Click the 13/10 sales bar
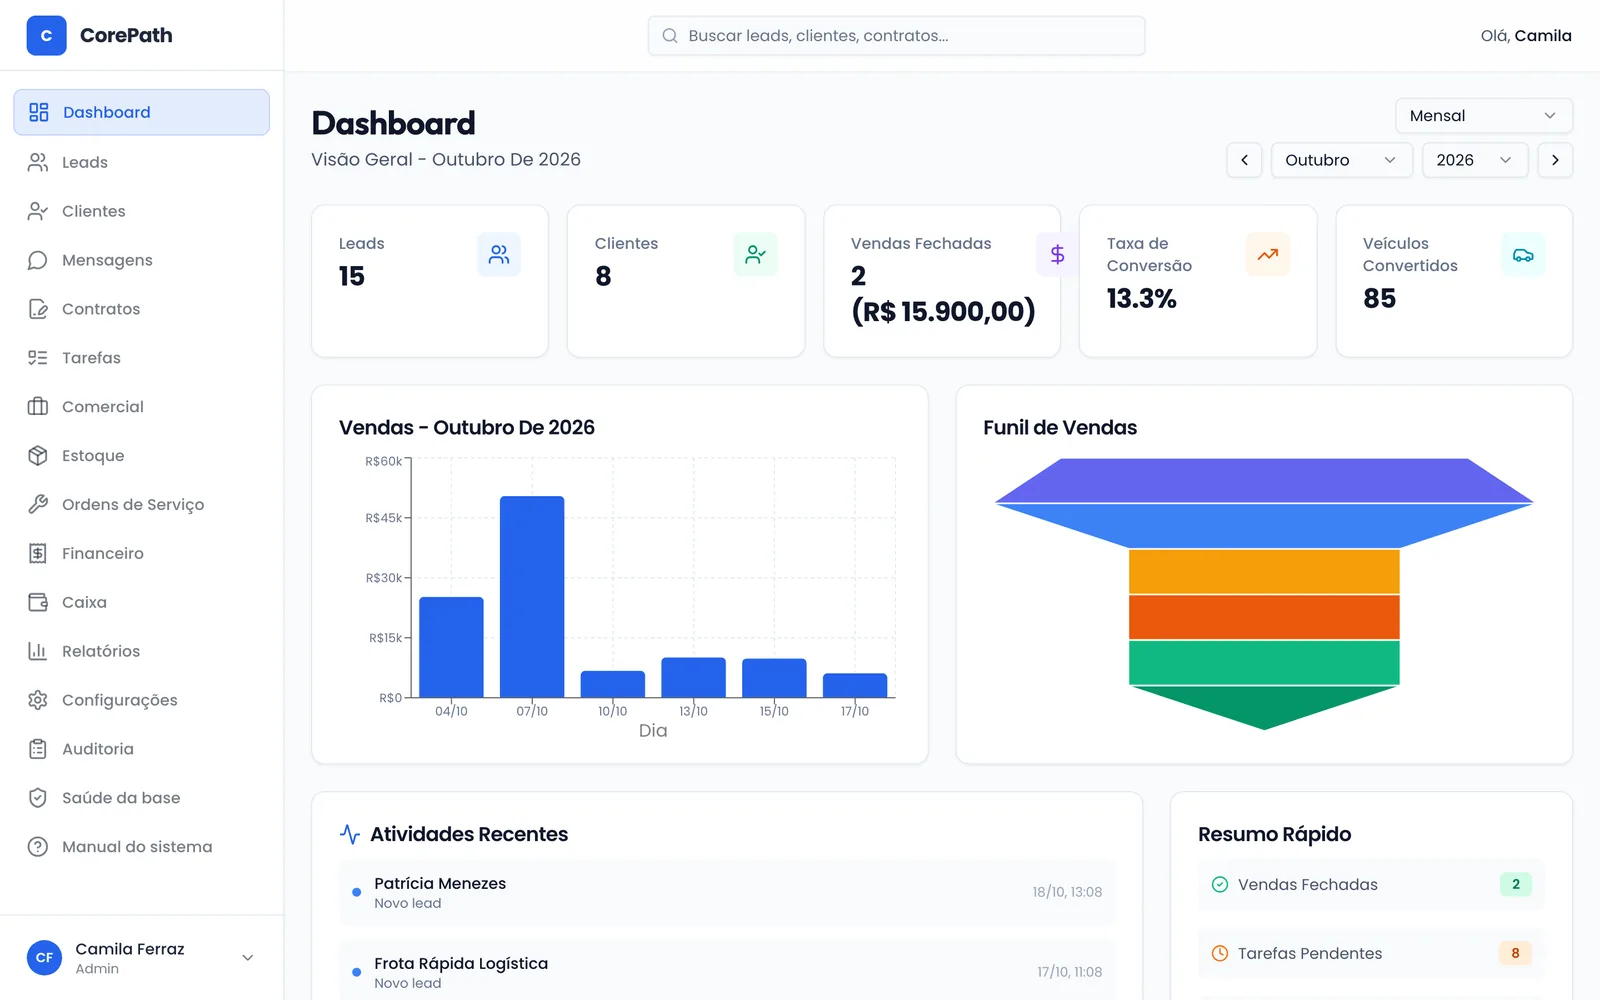Screen dimensions: 1600x1000 point(693,677)
